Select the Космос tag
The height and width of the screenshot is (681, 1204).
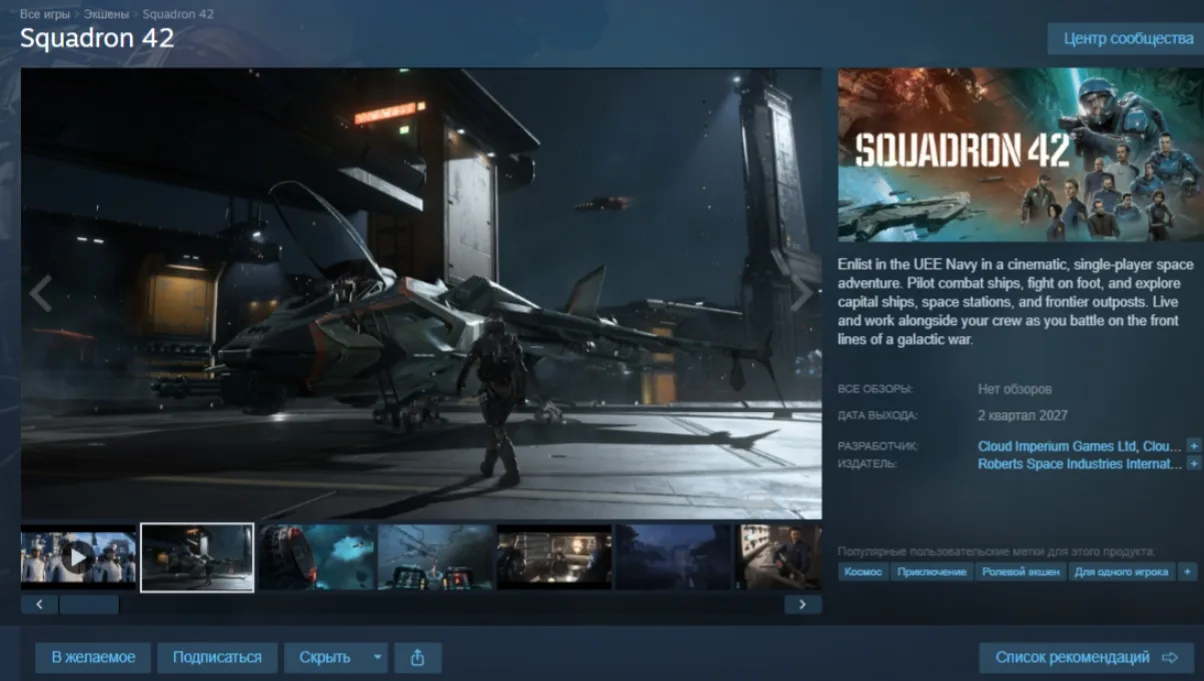tap(862, 572)
